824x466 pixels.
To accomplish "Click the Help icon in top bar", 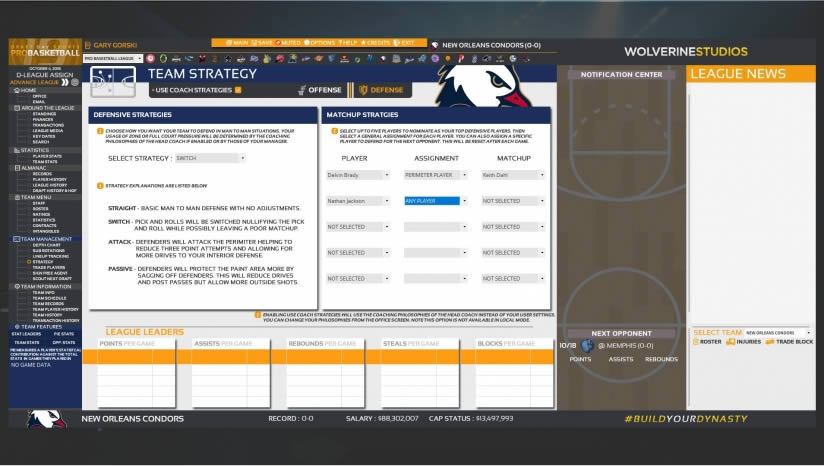I will (x=347, y=43).
